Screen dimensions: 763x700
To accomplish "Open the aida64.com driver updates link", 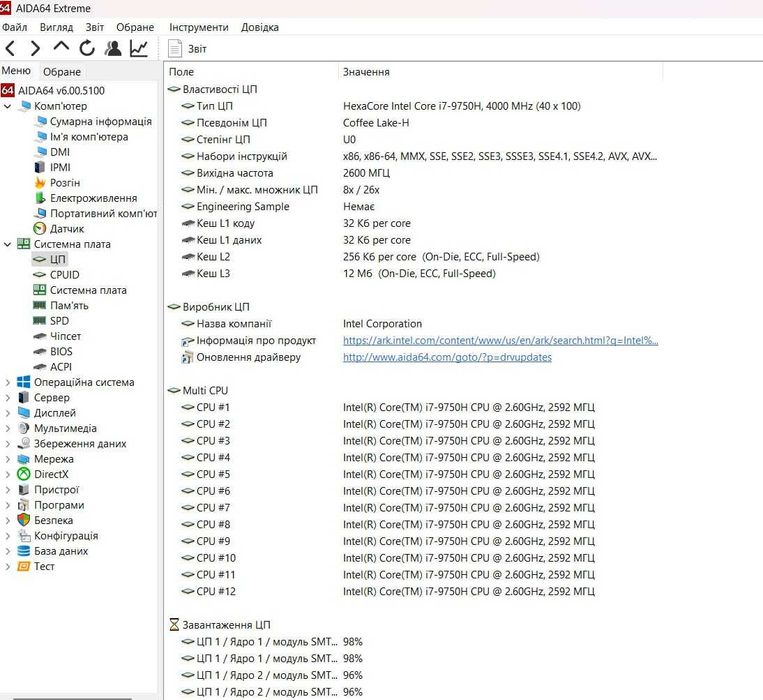I will [x=447, y=358].
